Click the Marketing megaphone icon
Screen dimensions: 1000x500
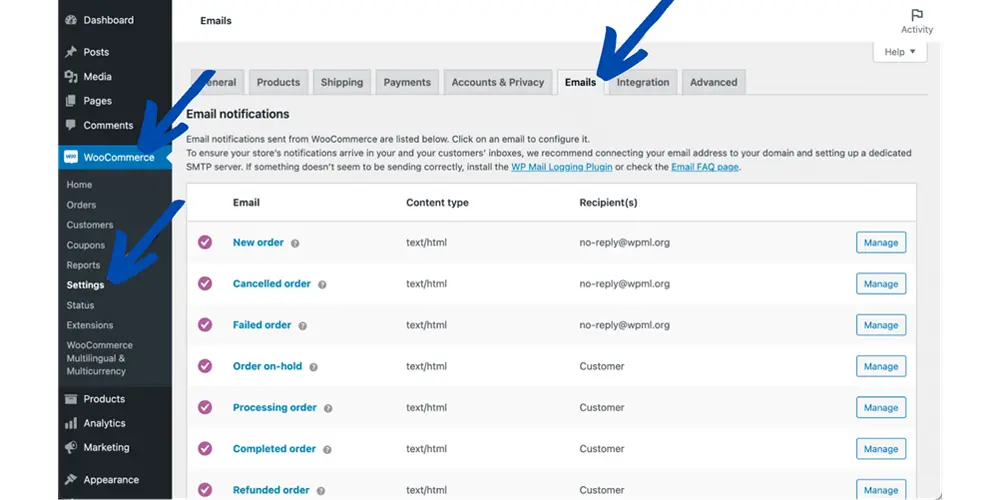click(71, 448)
